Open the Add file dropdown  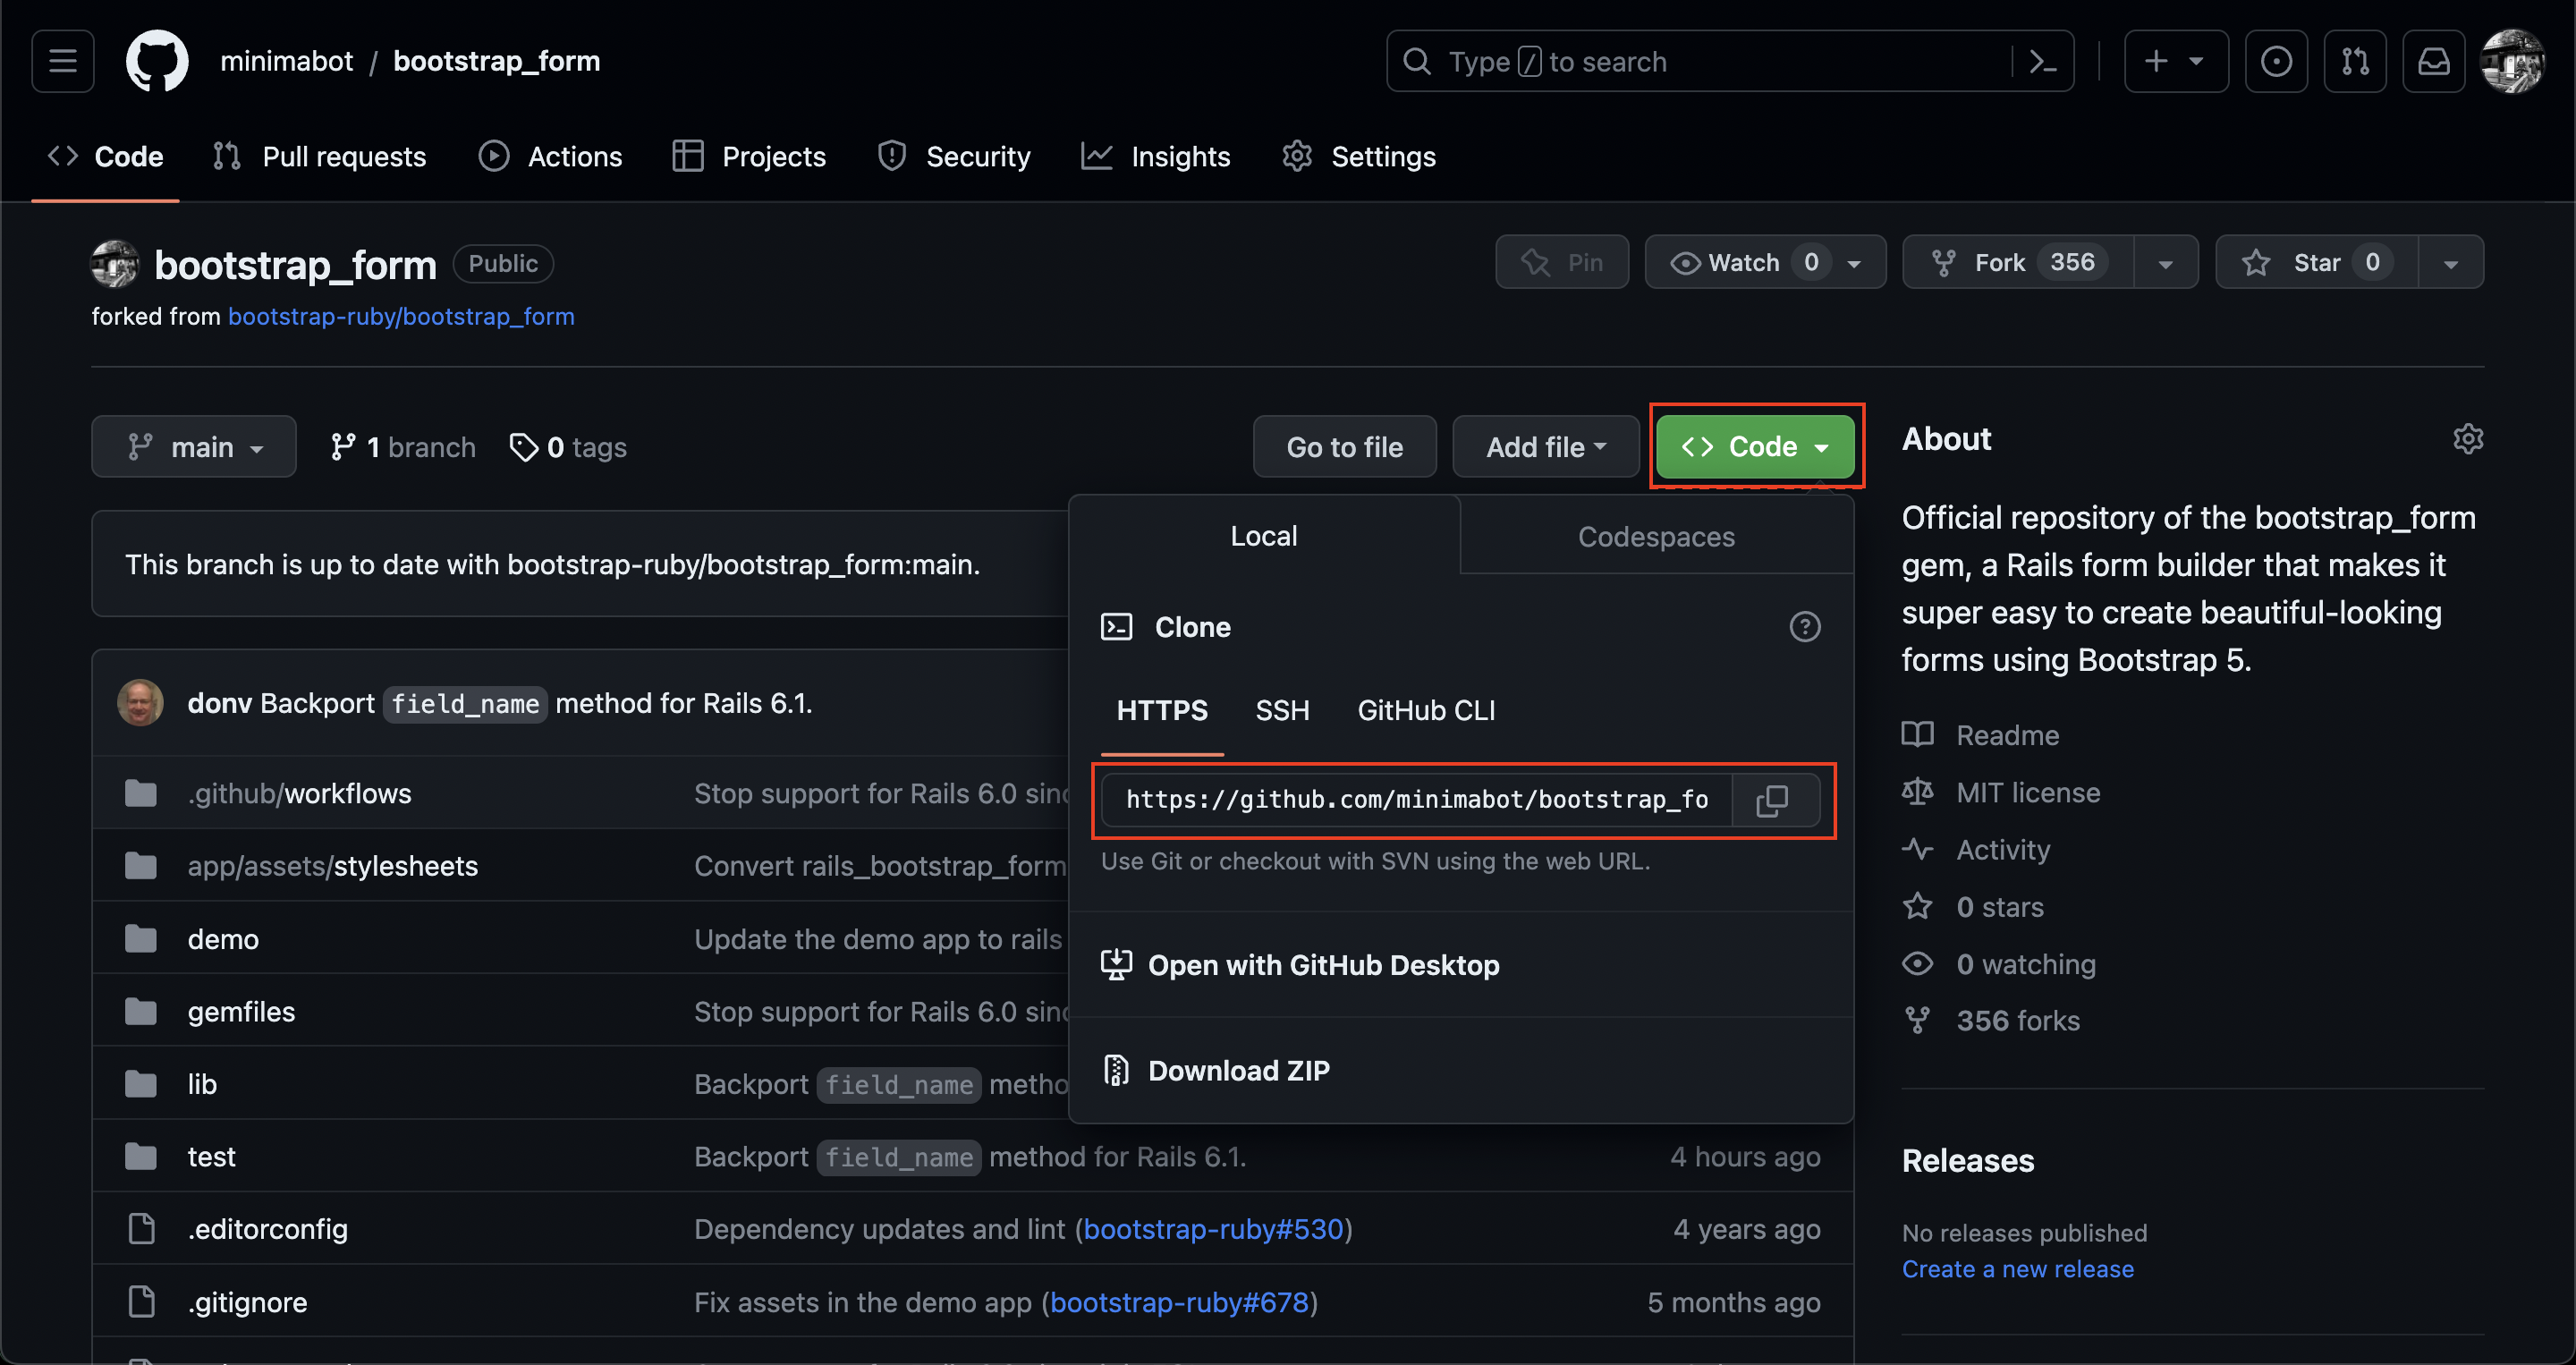(x=1545, y=447)
